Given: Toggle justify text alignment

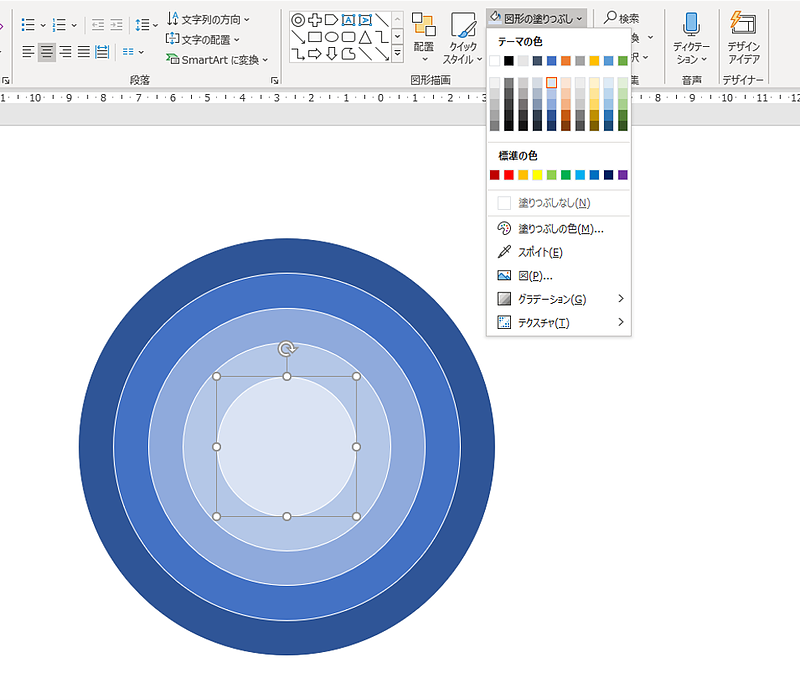Looking at the screenshot, I should click(84, 52).
